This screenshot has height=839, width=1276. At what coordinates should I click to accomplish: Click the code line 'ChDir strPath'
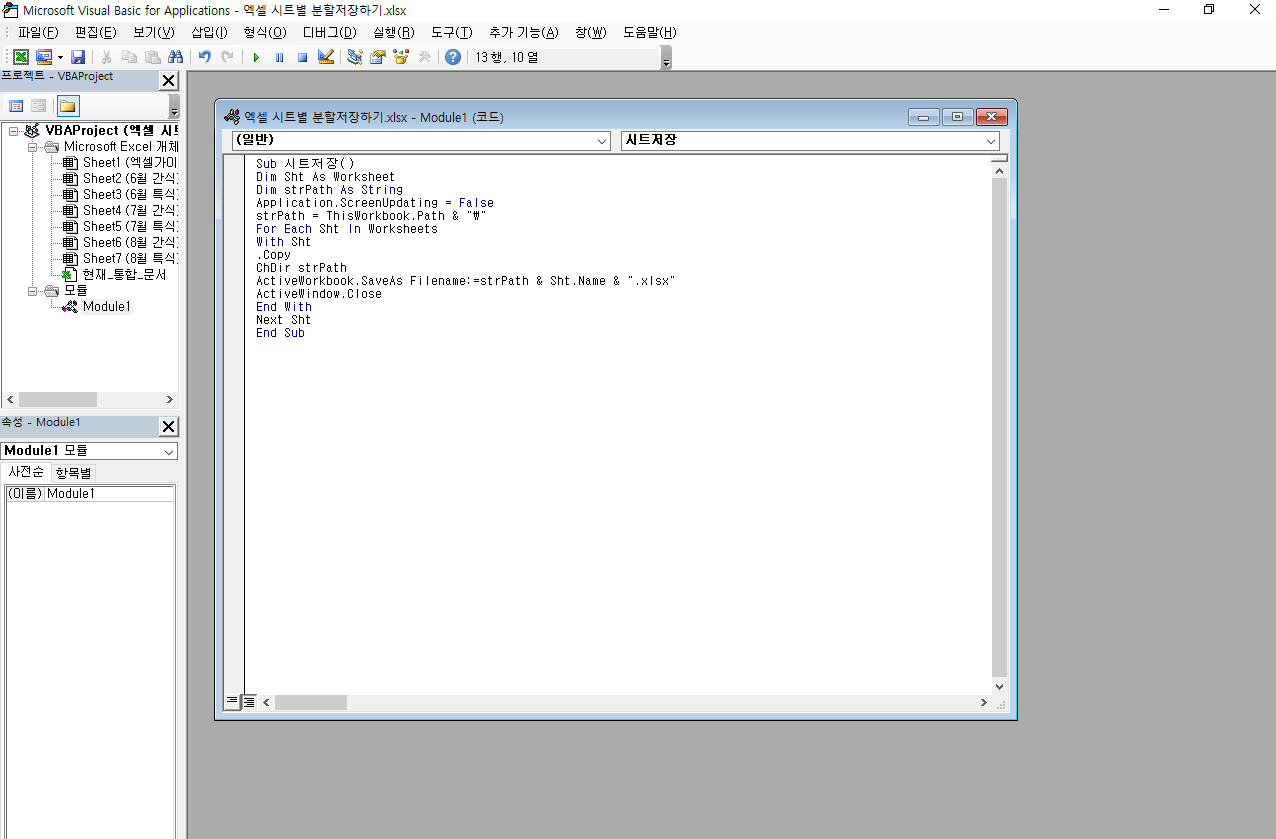[x=301, y=268]
